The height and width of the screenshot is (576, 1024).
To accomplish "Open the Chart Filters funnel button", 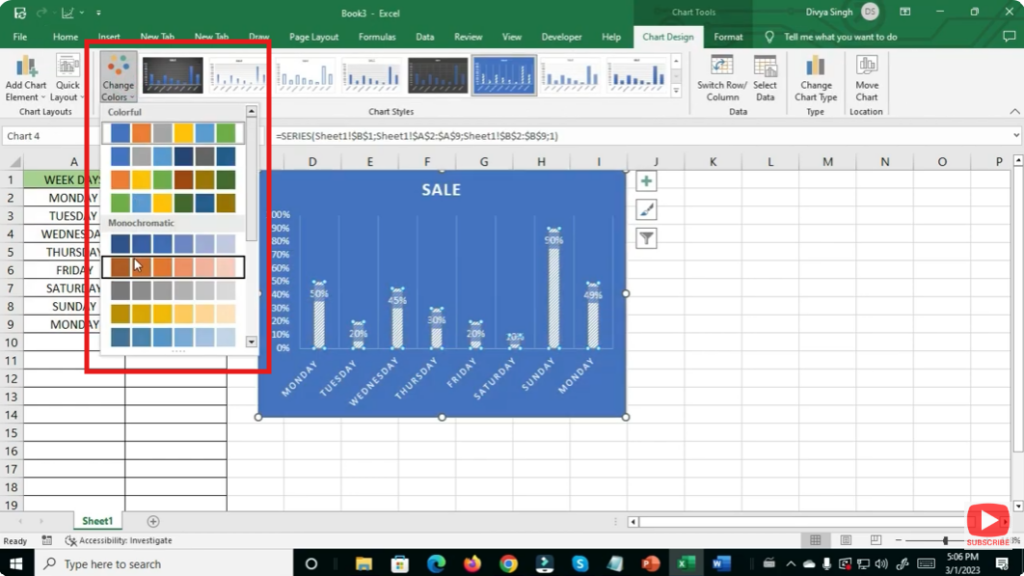I will (x=647, y=238).
